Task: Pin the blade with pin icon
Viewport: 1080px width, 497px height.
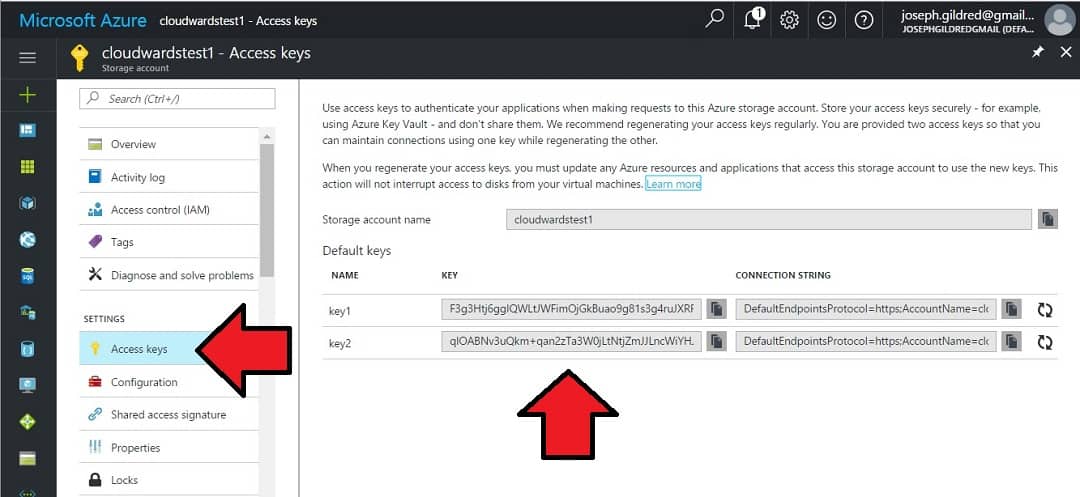Action: [1038, 52]
